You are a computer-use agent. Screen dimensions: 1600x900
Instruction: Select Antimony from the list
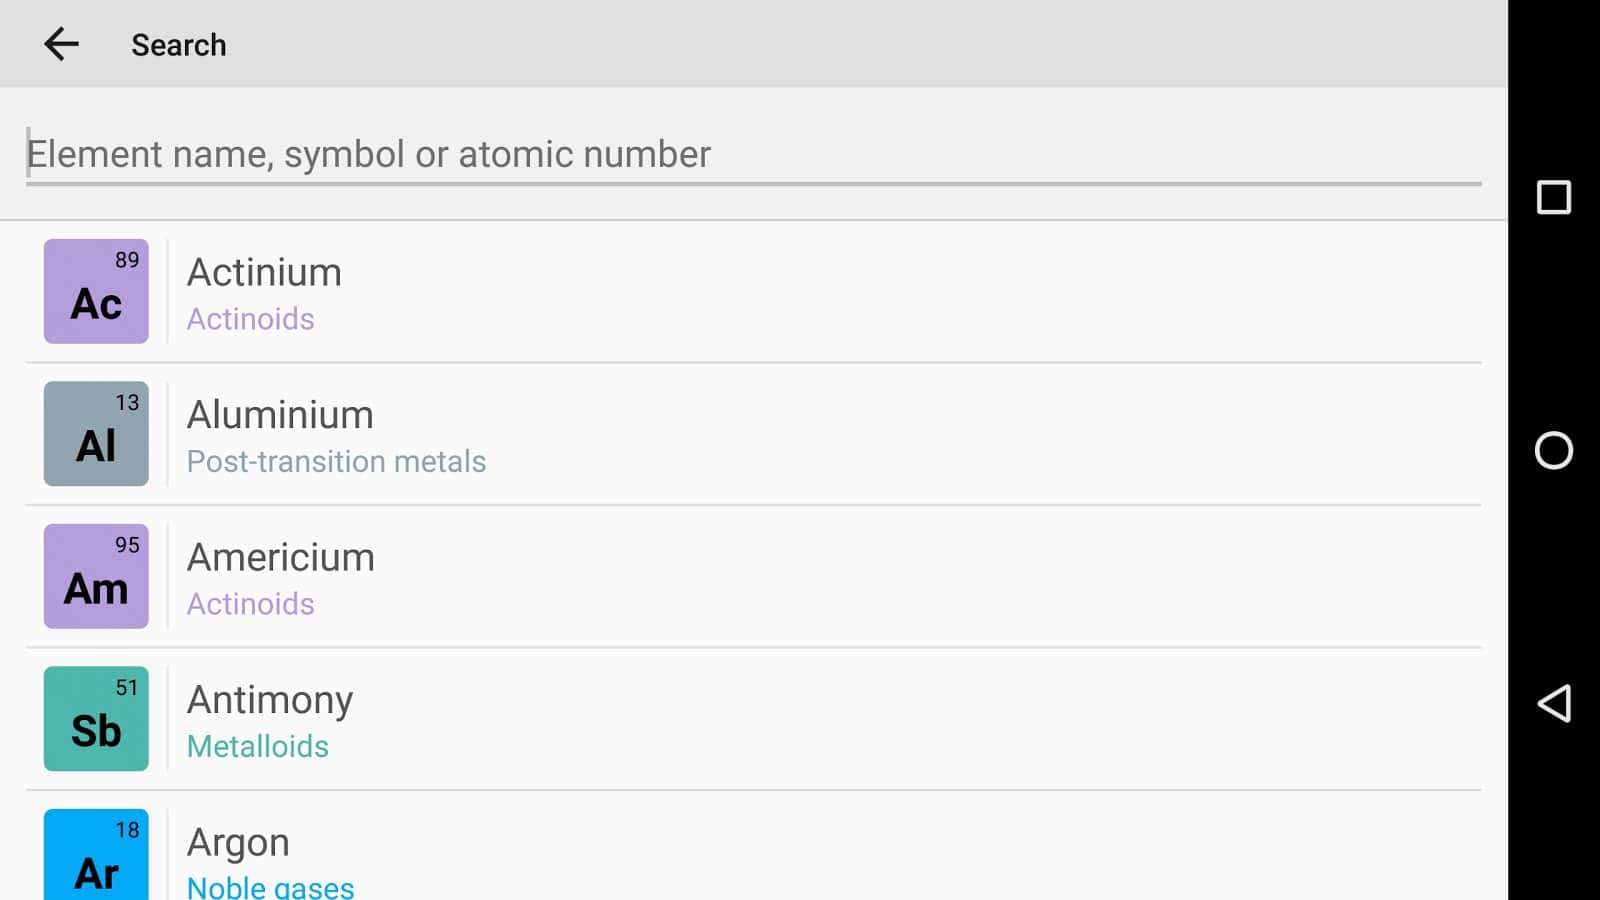[x=270, y=700]
